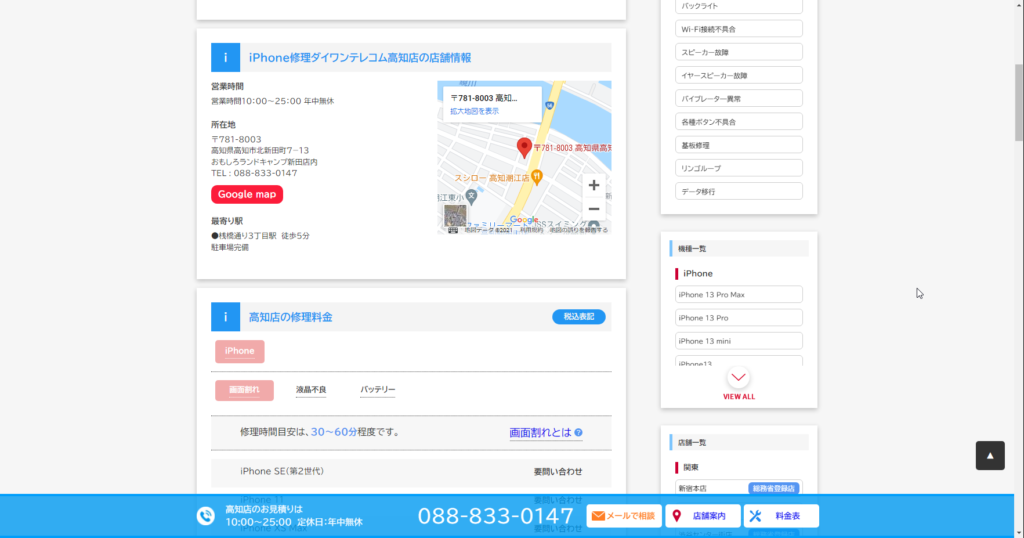The image size is (1024, 538).
Task: Select the iPhone device tab
Action: click(240, 351)
